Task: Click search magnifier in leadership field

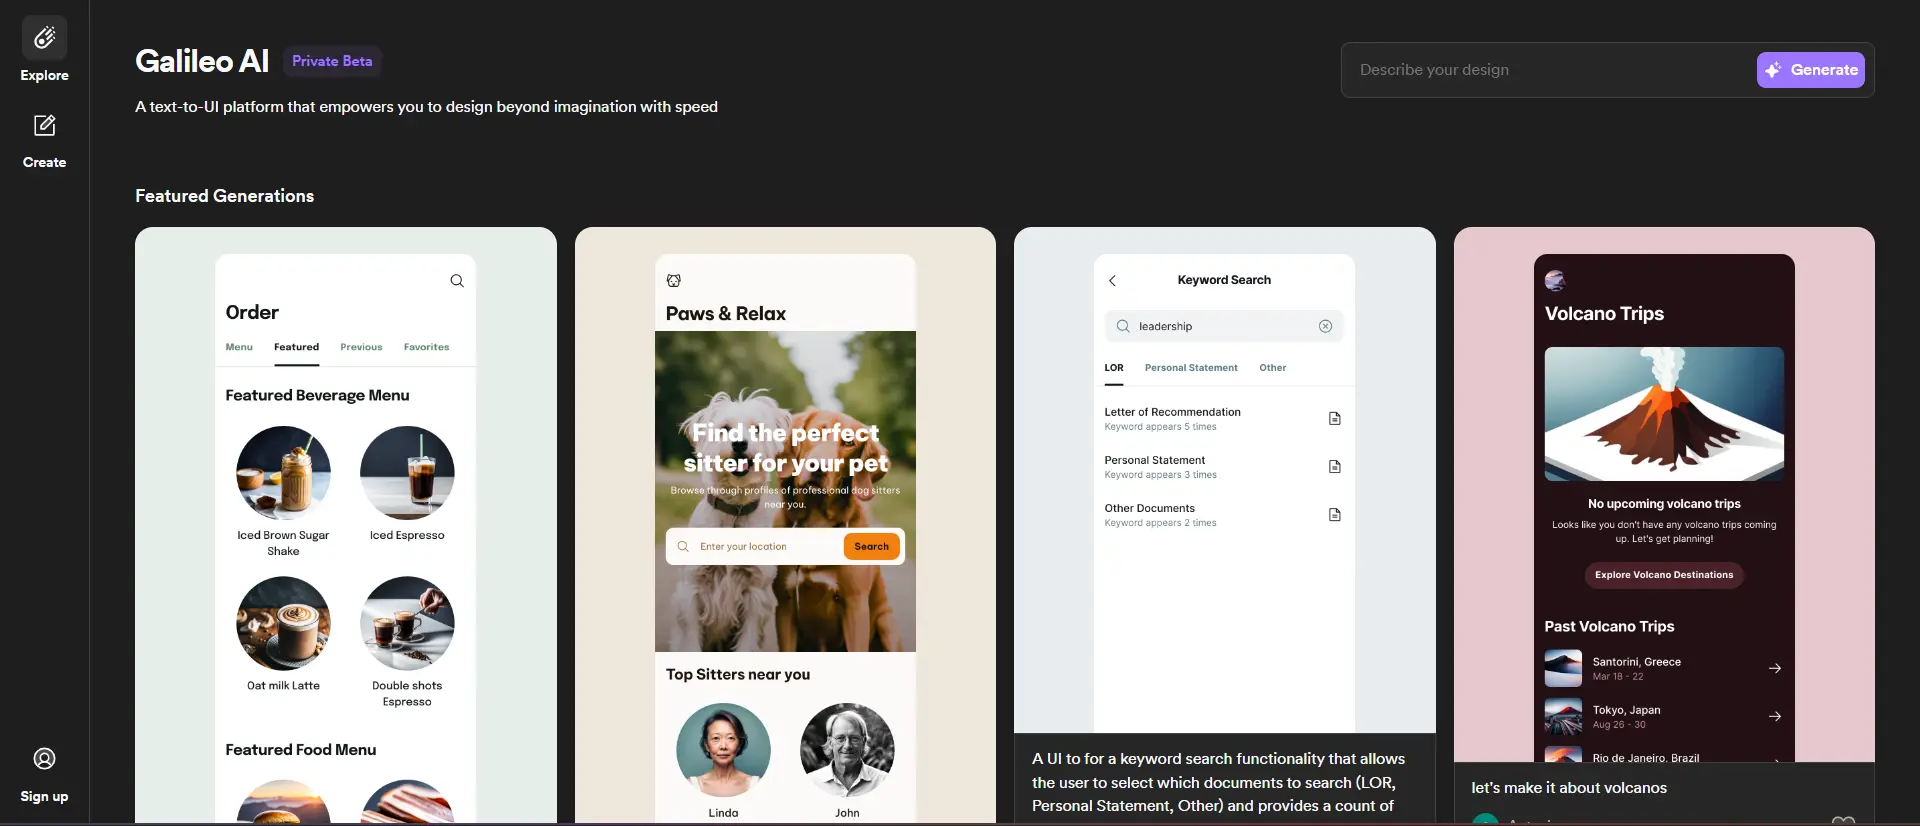Action: point(1123,326)
